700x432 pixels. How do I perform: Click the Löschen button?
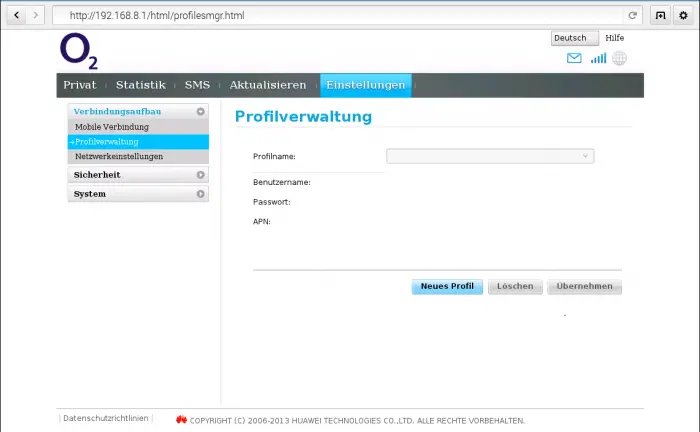515,287
